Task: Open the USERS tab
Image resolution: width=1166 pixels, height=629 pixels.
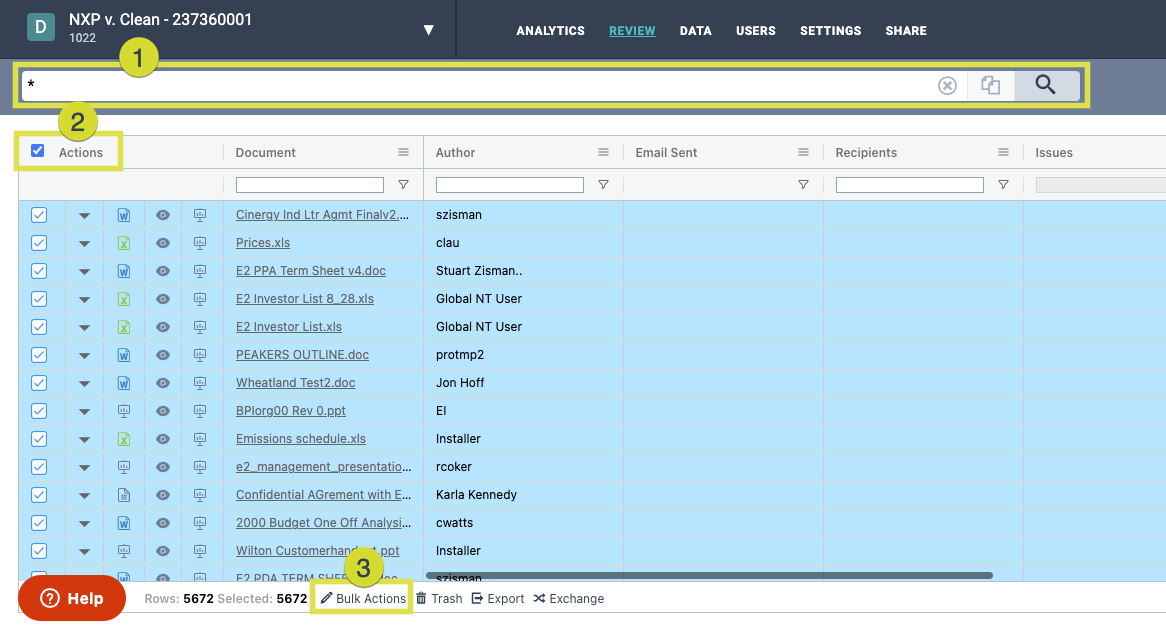Action: pos(756,30)
